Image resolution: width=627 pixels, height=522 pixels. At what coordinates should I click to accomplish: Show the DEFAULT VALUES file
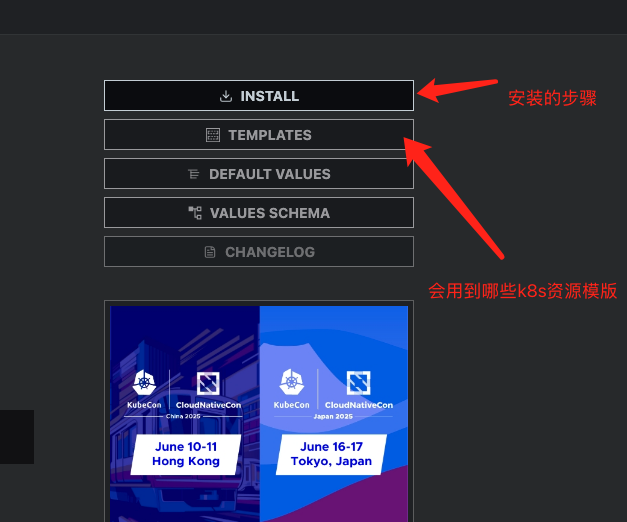(x=259, y=174)
